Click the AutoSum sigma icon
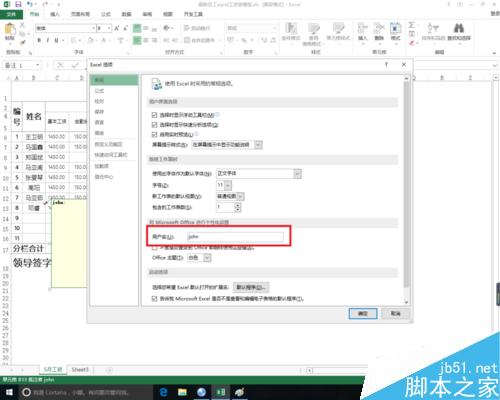 [x=412, y=25]
